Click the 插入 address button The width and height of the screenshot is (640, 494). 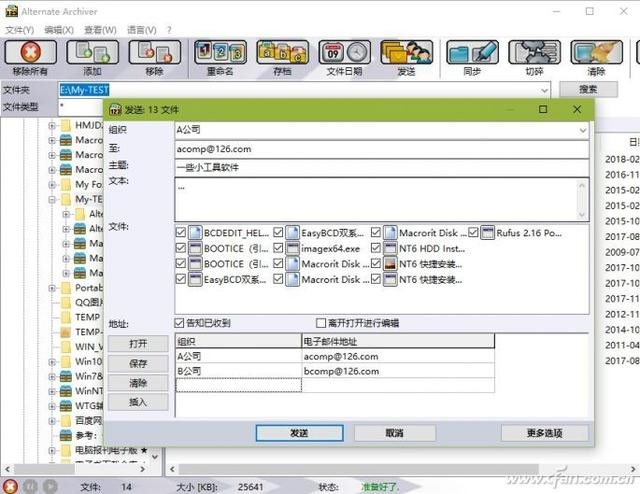pos(138,402)
